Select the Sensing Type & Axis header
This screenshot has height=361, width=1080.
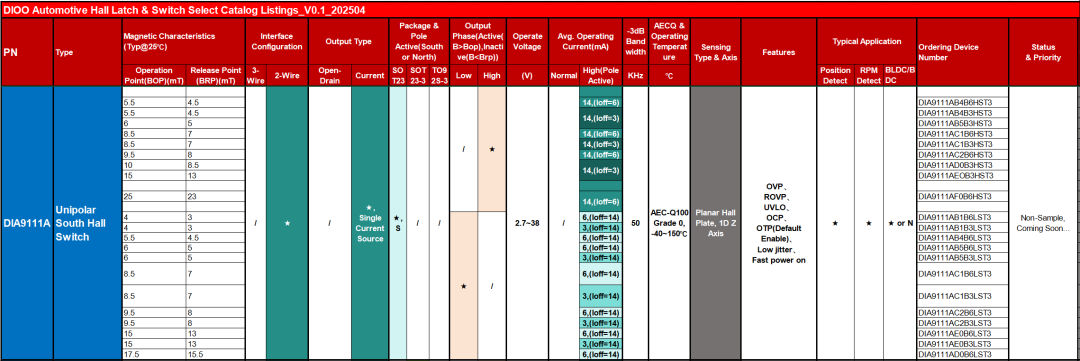[715, 52]
